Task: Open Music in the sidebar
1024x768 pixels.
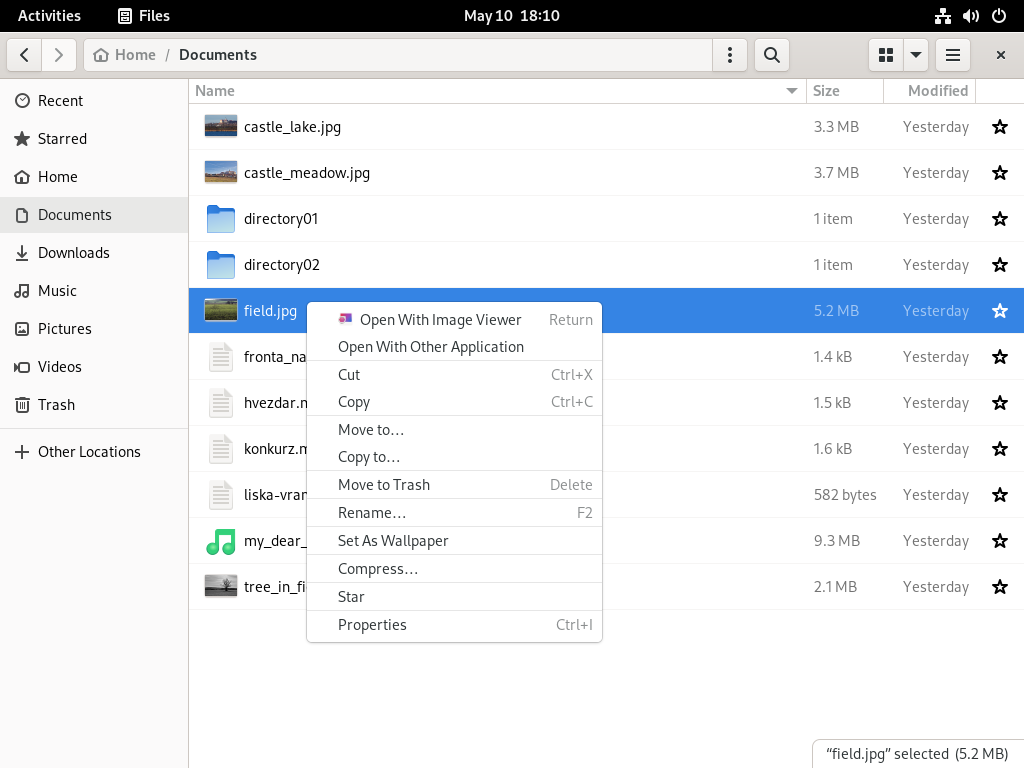Action: coord(94,291)
